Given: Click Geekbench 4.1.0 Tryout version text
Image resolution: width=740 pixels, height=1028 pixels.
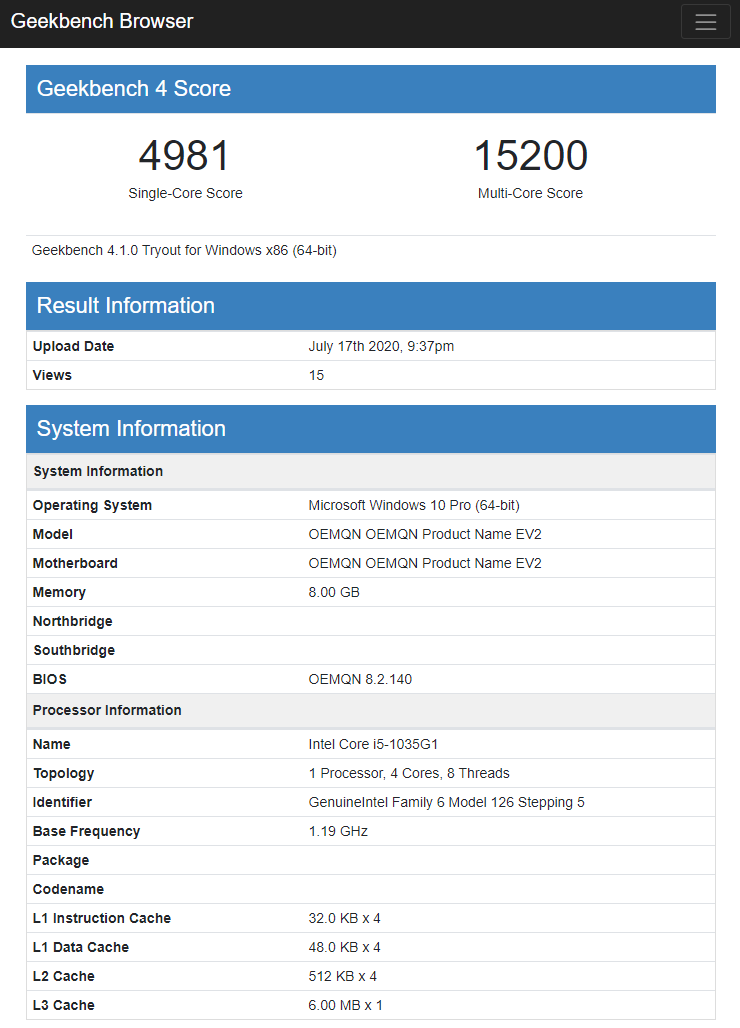Looking at the screenshot, I should point(184,250).
